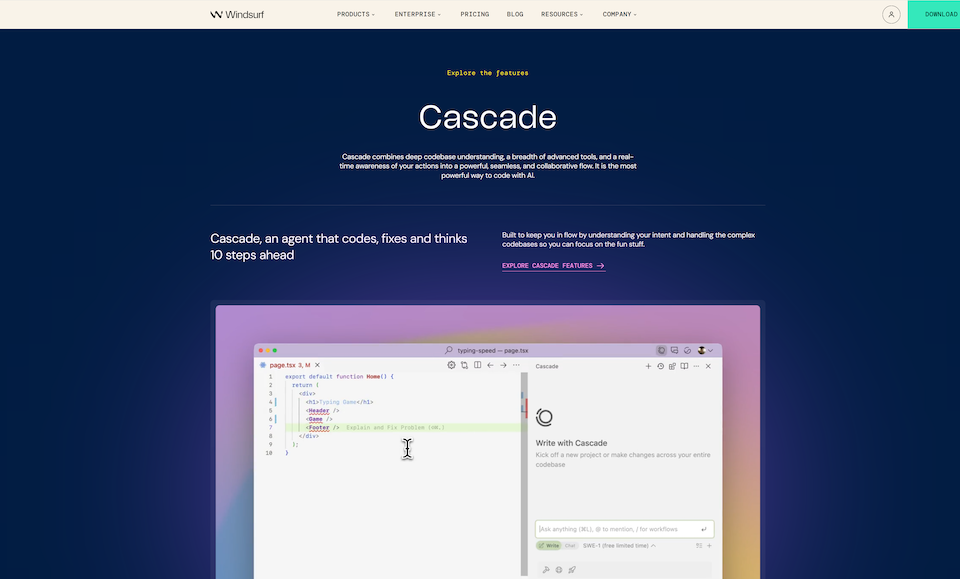Open the Cascade book icon
The width and height of the screenshot is (960, 579).
(x=684, y=366)
